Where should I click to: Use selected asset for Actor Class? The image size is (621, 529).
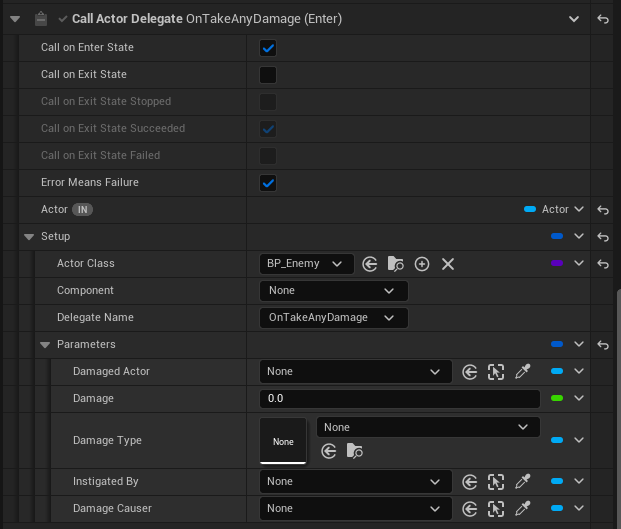pyautogui.click(x=370, y=264)
